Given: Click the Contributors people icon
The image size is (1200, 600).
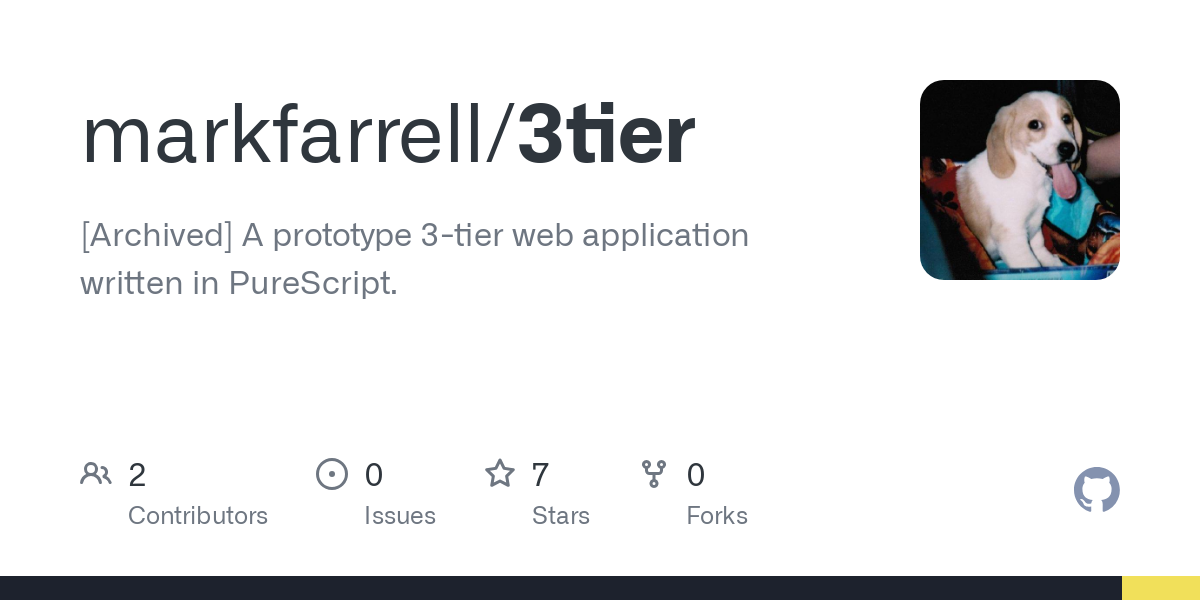Looking at the screenshot, I should 96,474.
